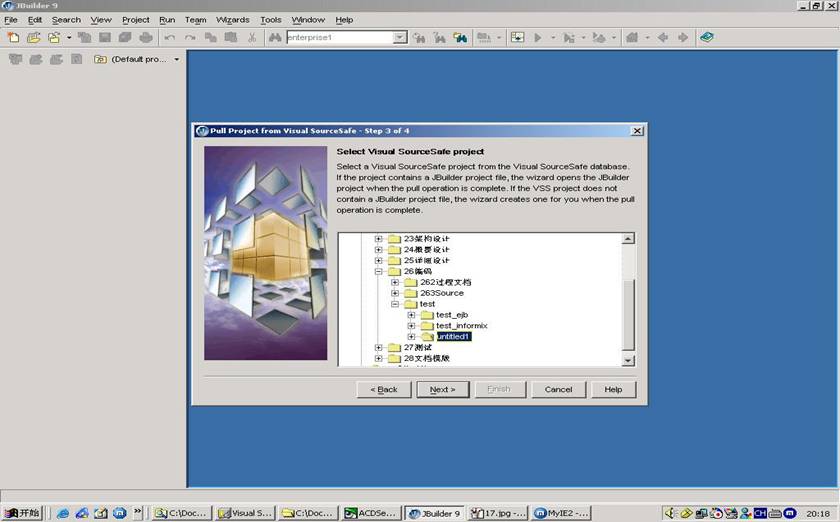Open the File menu
This screenshot has width=840, height=522.
(x=11, y=20)
